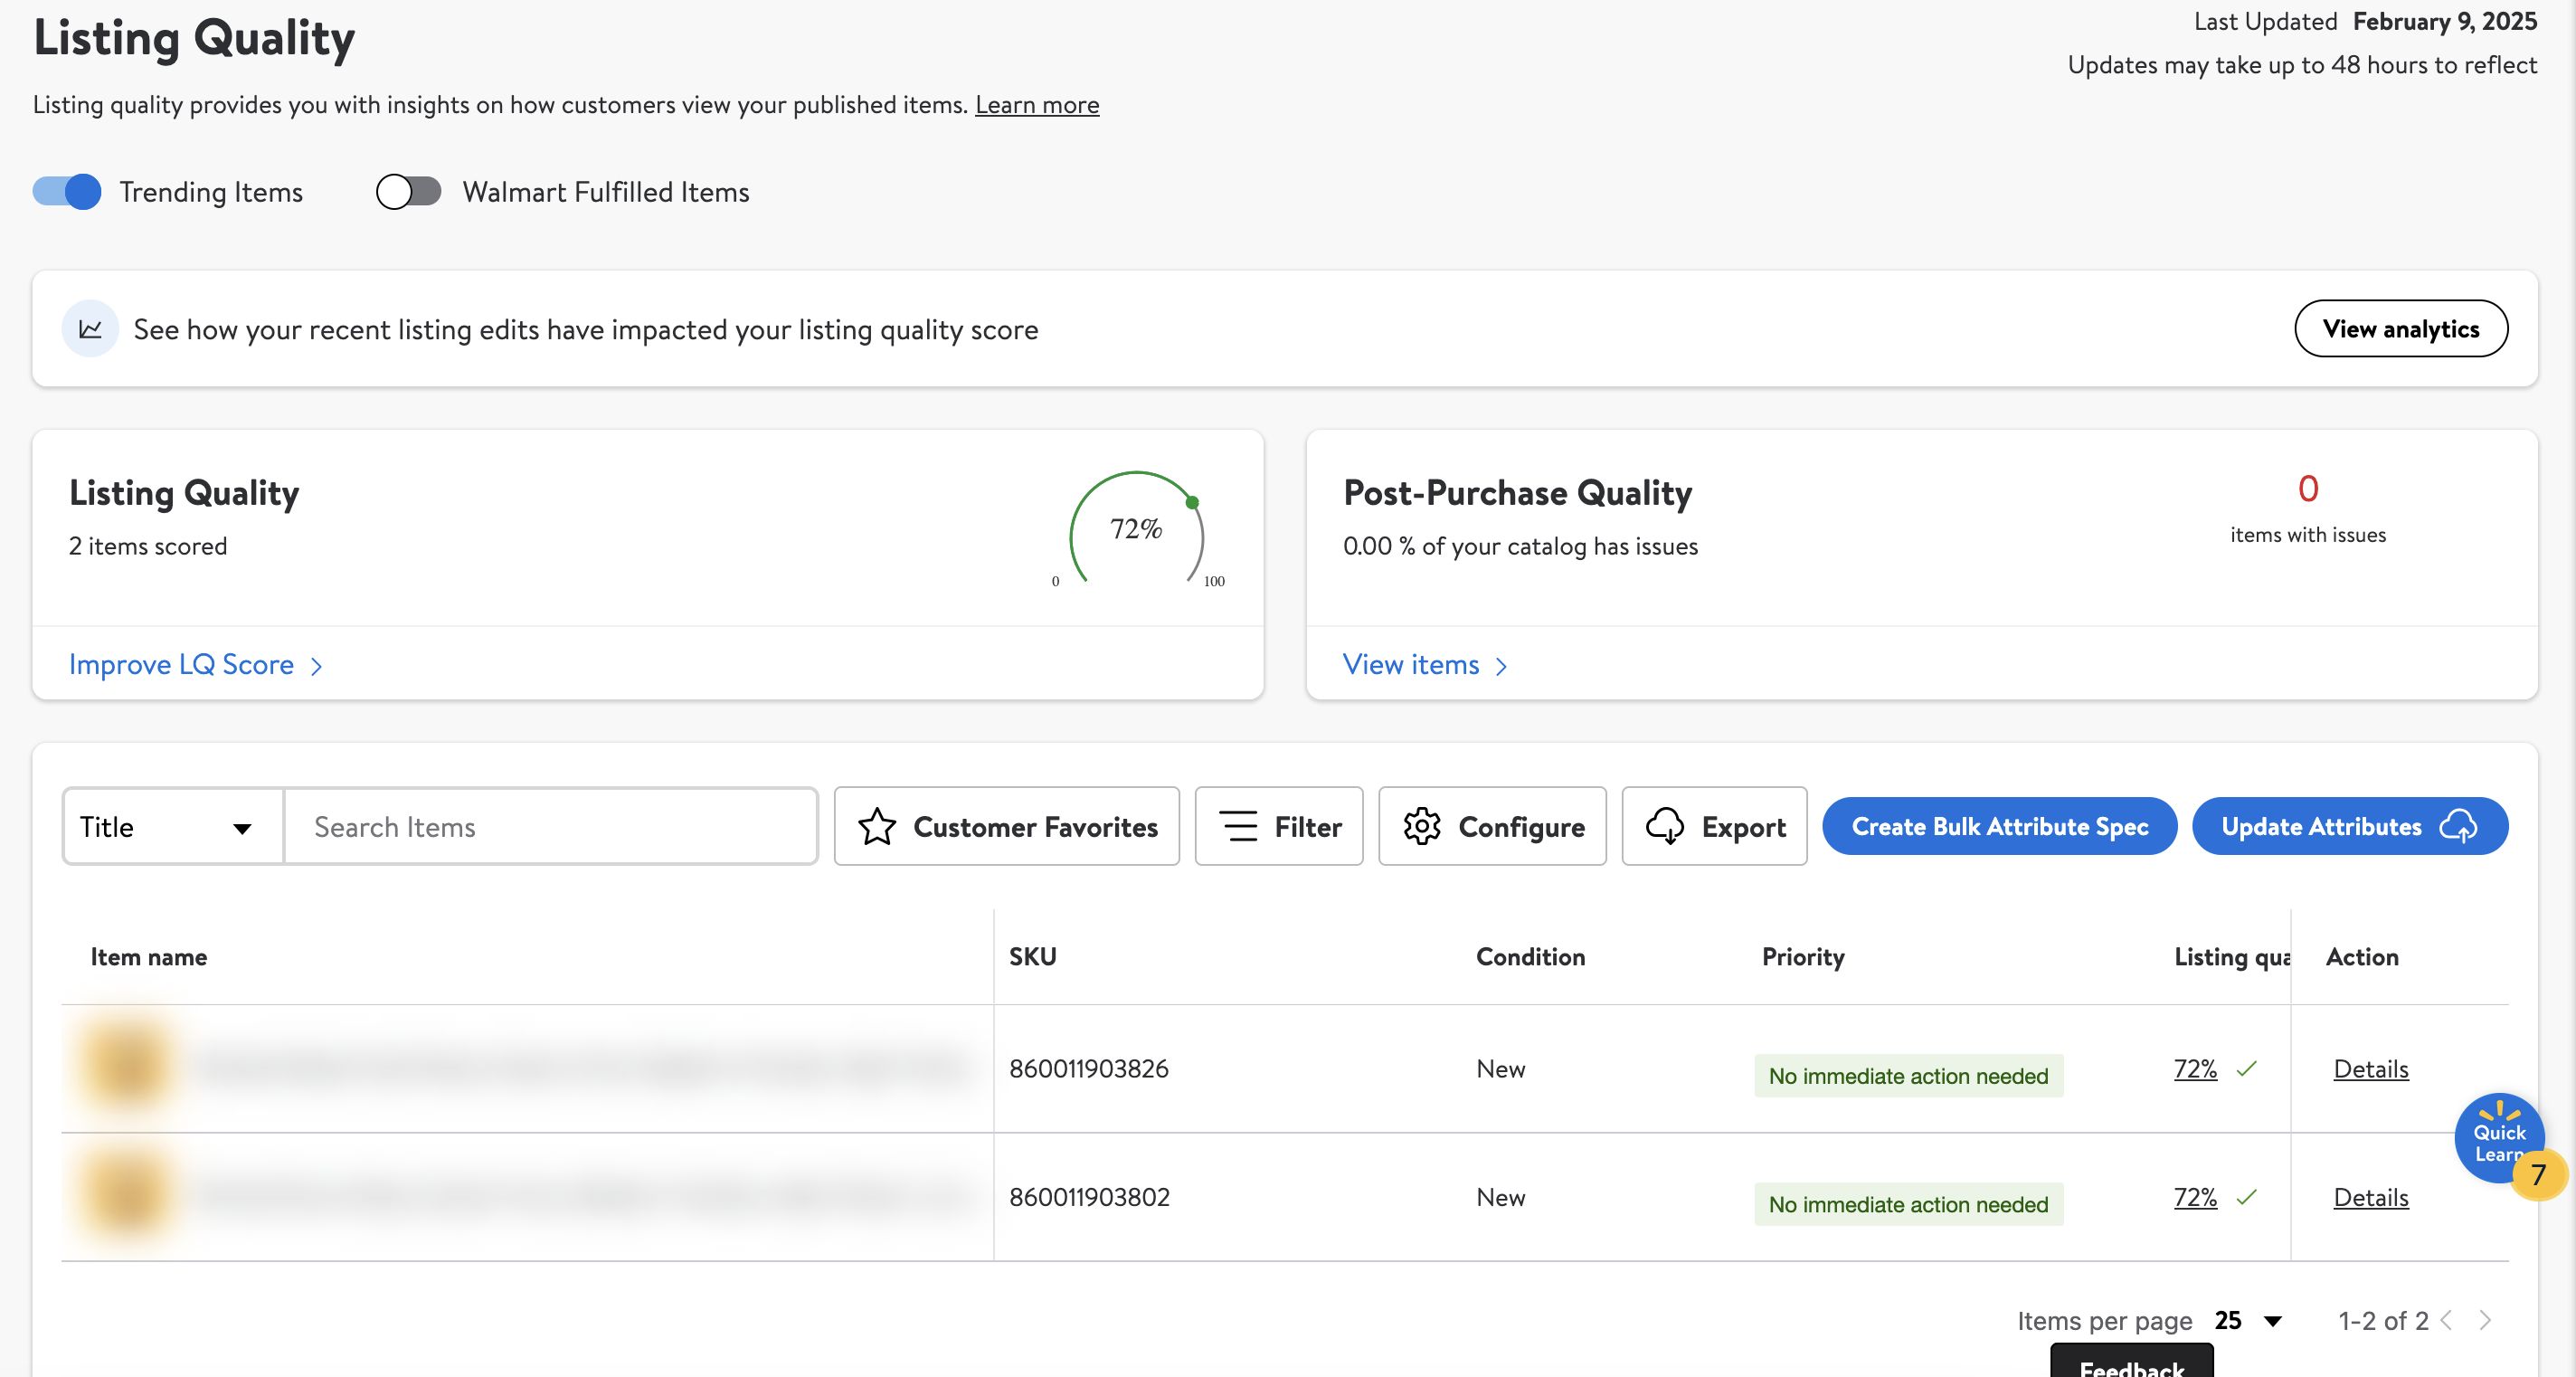Click the chevron next to View items

pos(1501,667)
